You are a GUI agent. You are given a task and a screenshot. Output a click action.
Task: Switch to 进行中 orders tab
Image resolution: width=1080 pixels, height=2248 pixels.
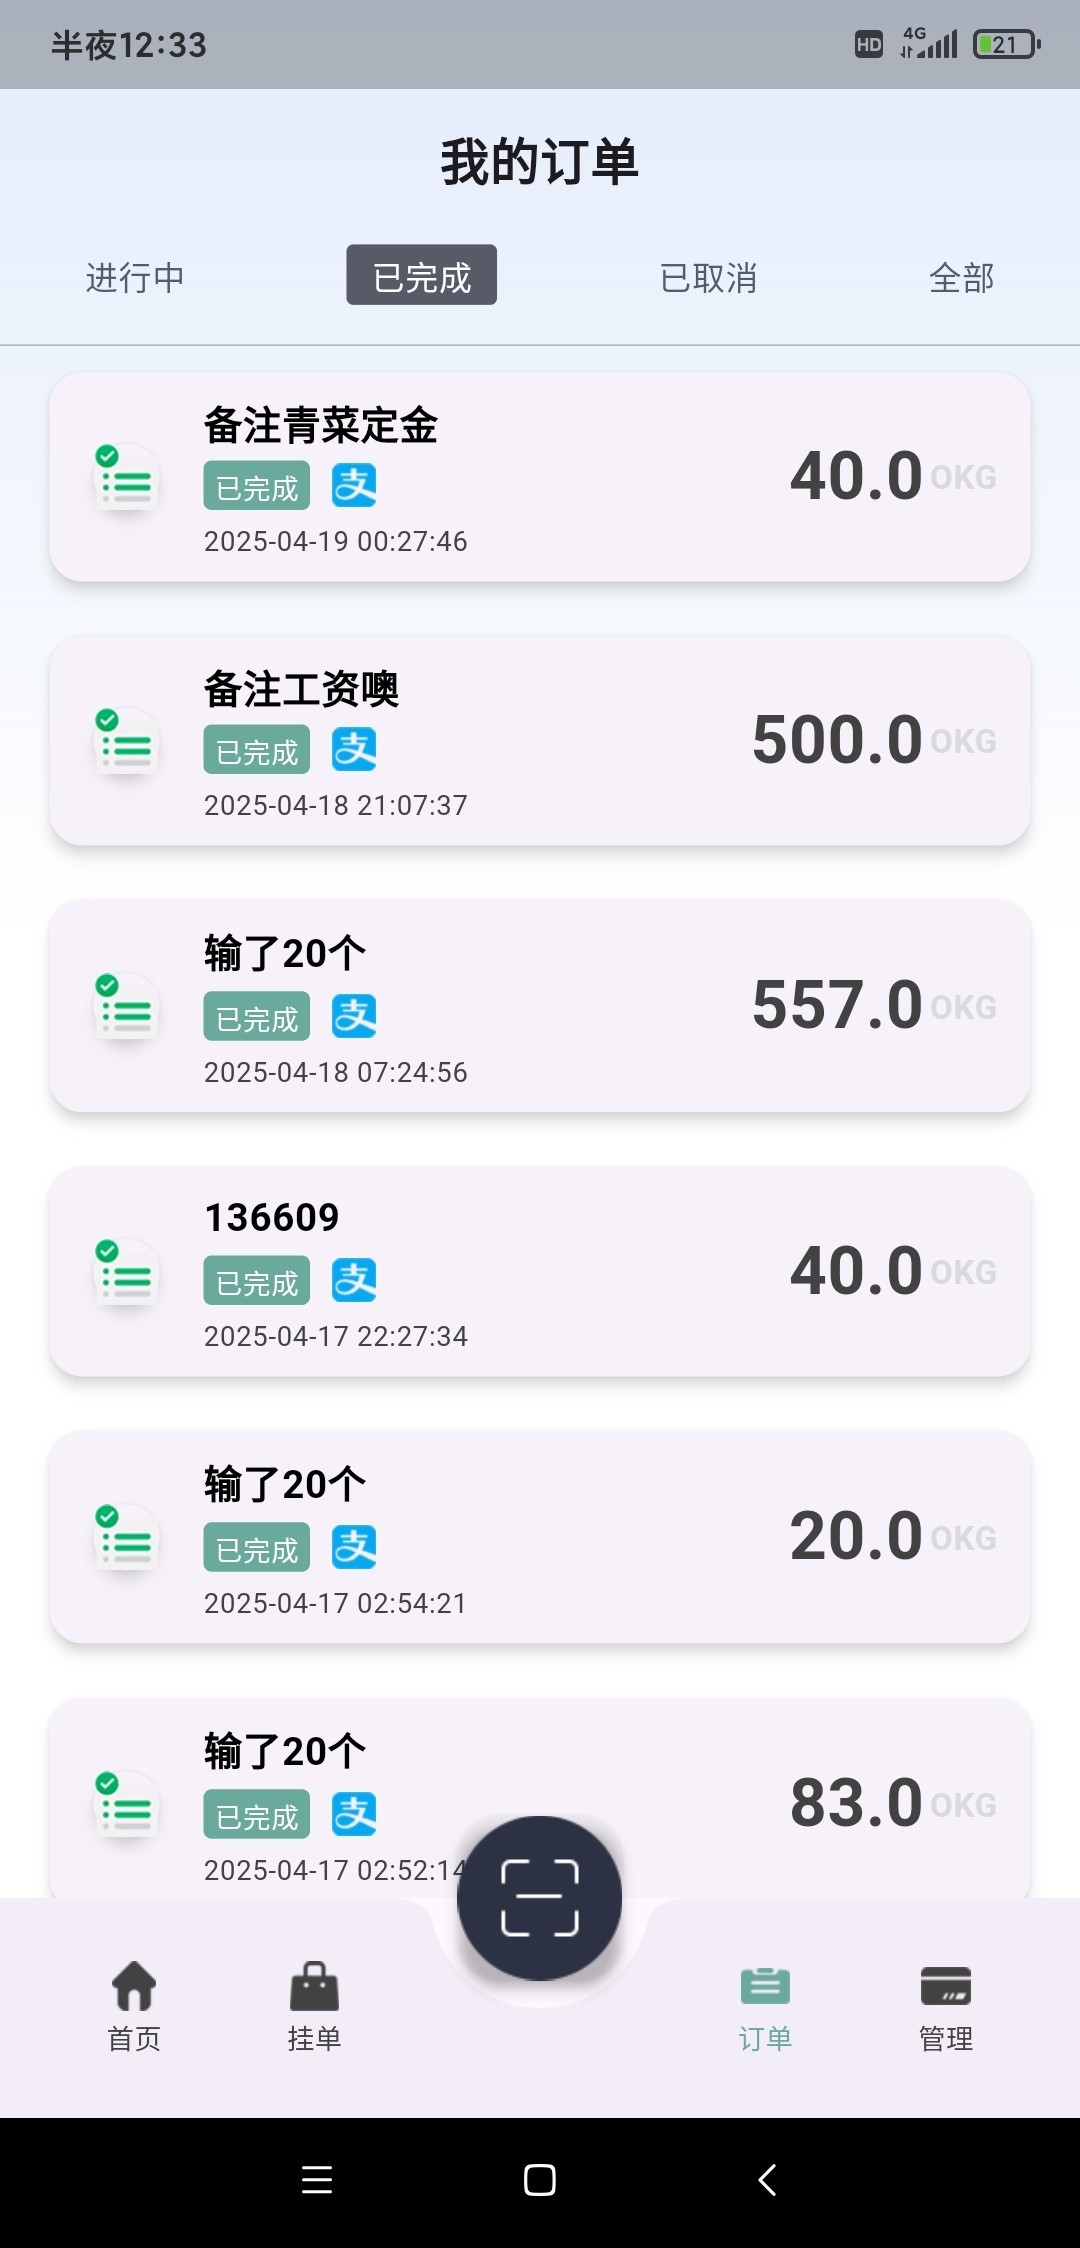click(x=135, y=277)
